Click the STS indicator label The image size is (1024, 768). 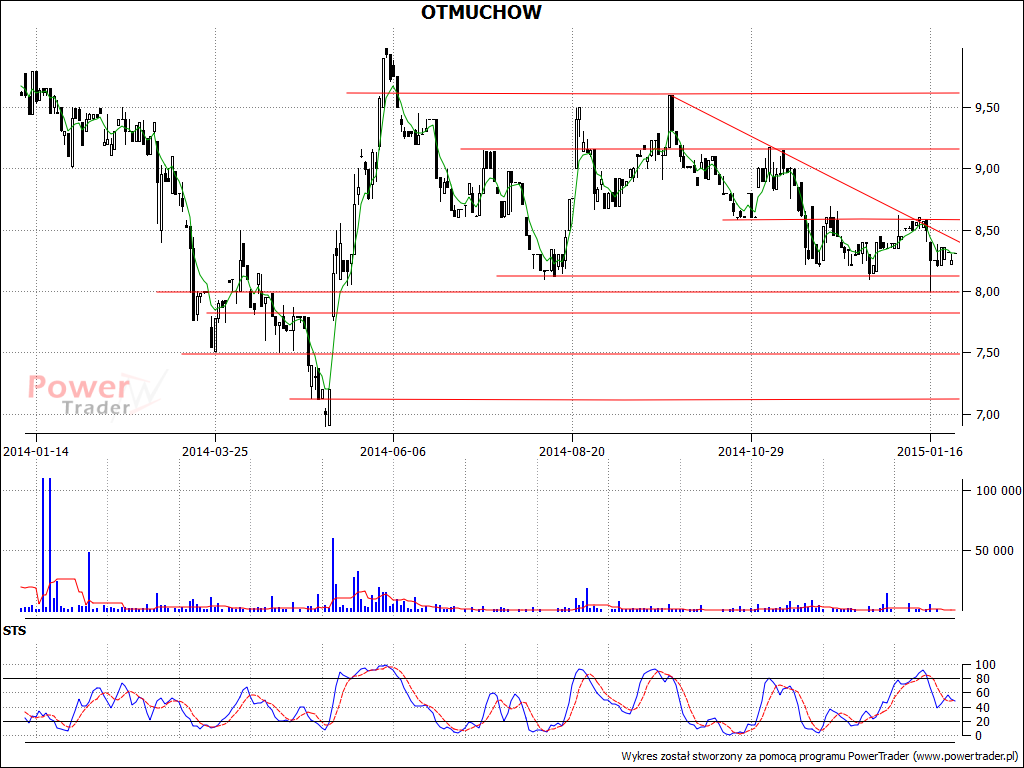pyautogui.click(x=14, y=632)
